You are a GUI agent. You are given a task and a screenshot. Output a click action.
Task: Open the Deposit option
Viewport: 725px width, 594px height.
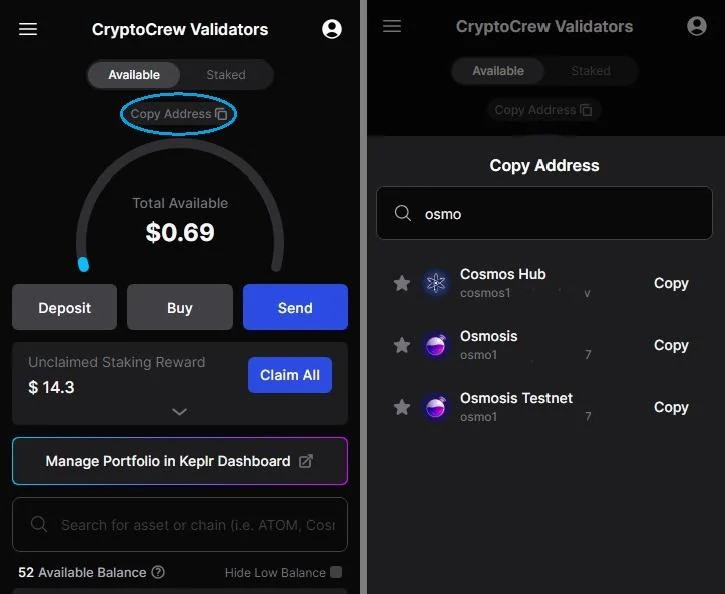(x=65, y=307)
